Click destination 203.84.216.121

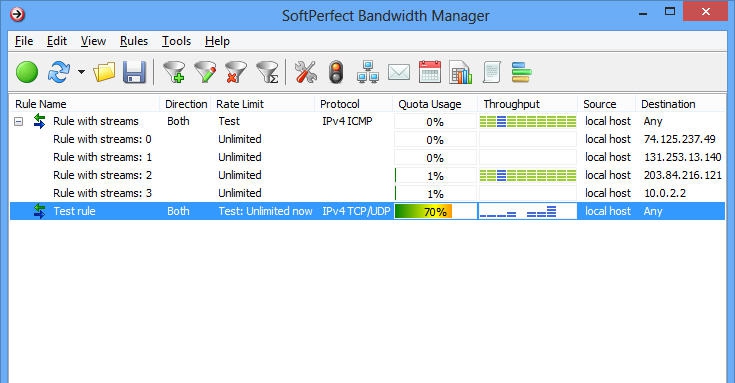(x=682, y=175)
